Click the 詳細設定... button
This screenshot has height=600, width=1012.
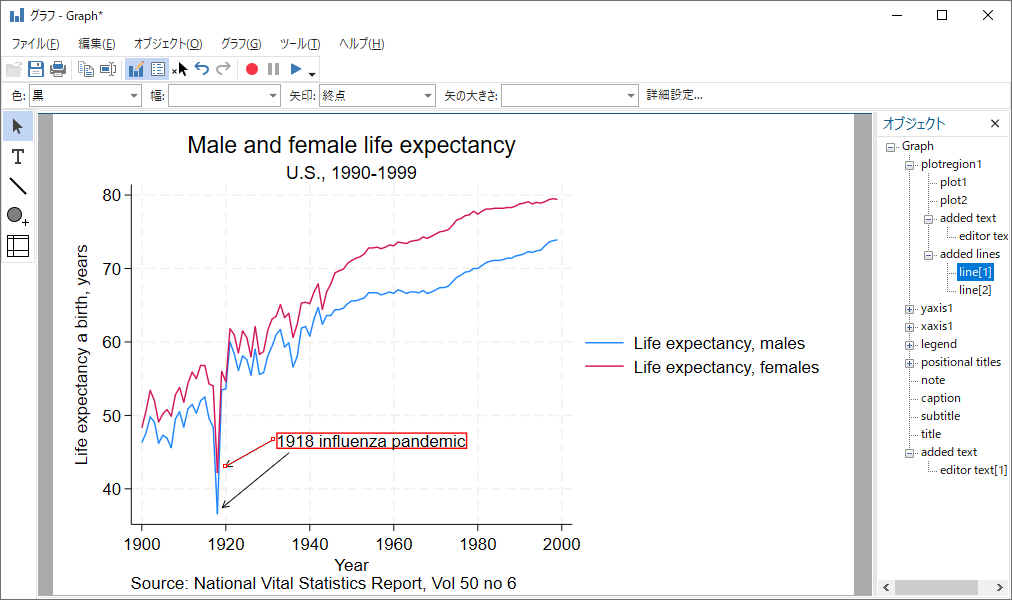(x=674, y=95)
